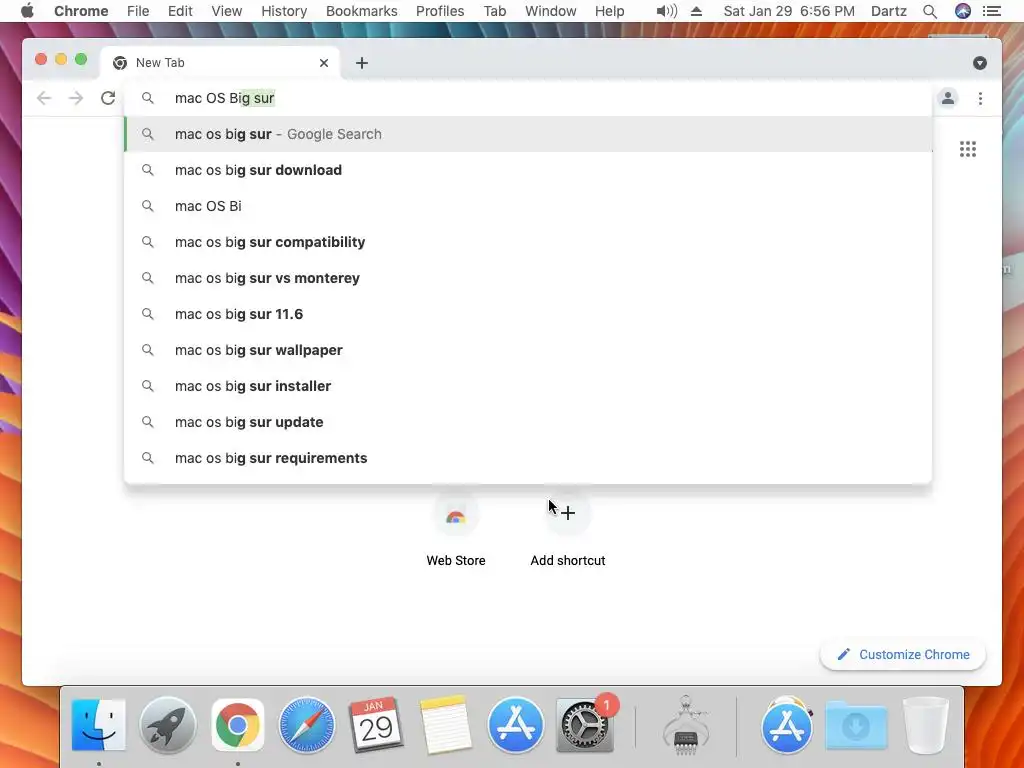The image size is (1024, 768).
Task: Open Finder from the Dock
Action: click(x=99, y=724)
